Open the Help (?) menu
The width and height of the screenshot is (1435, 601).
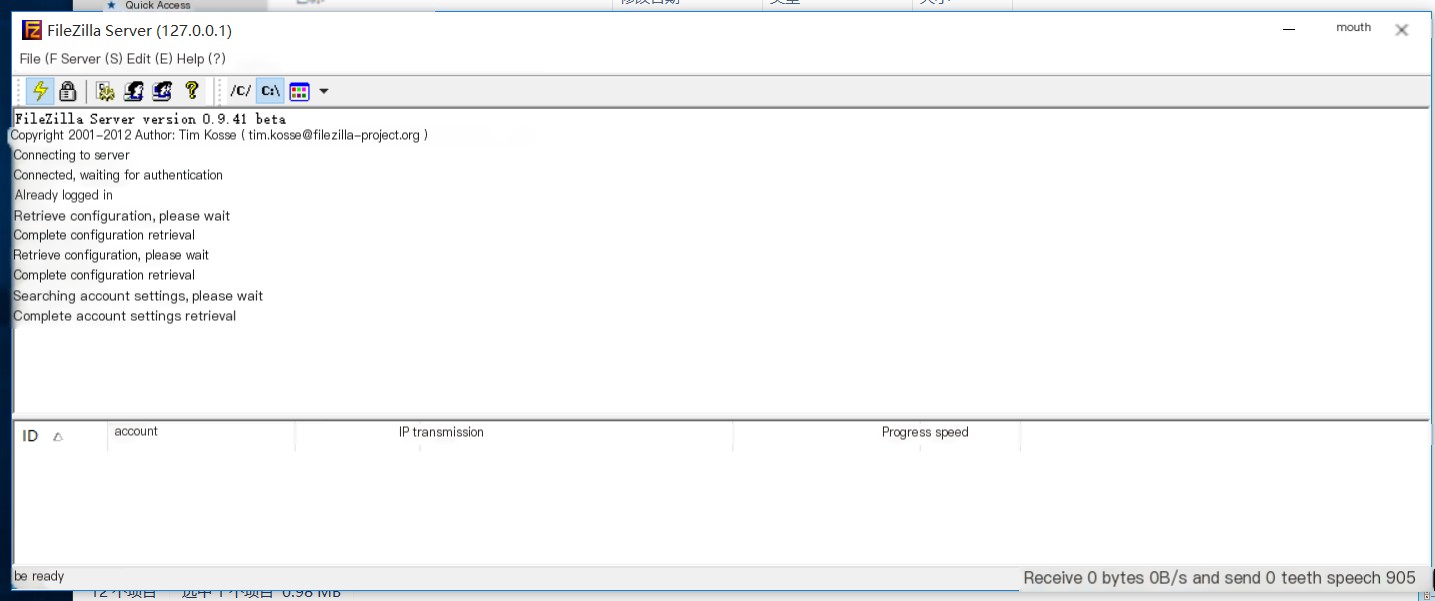[201, 59]
